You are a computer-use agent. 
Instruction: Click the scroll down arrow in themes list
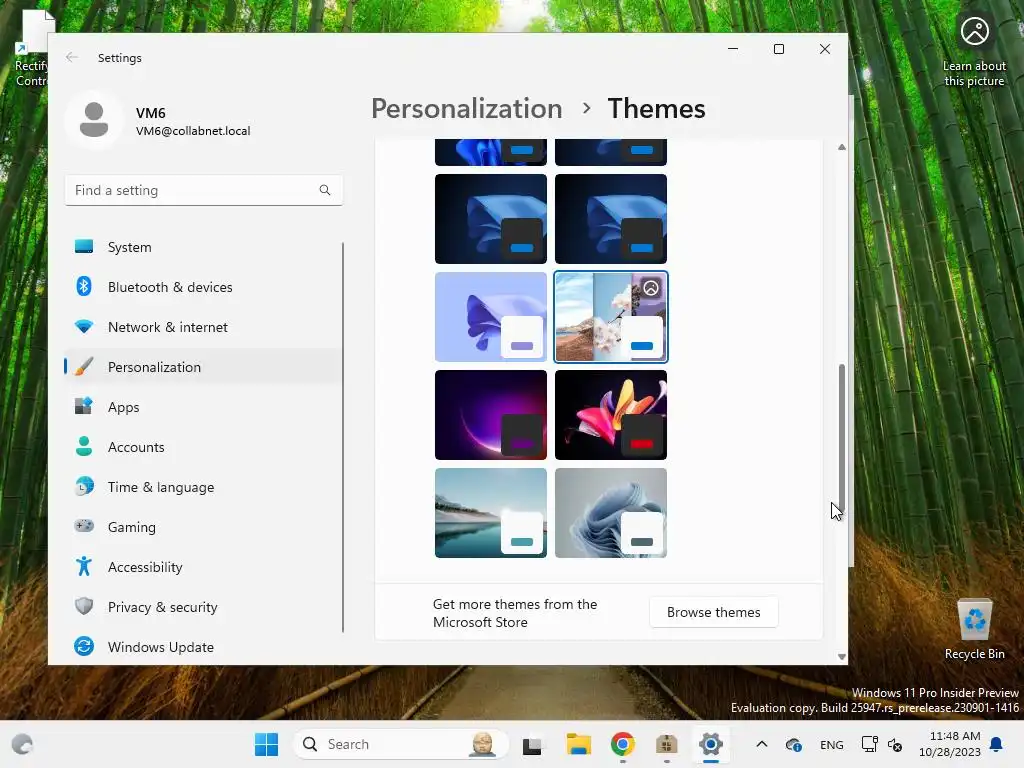pyautogui.click(x=842, y=657)
